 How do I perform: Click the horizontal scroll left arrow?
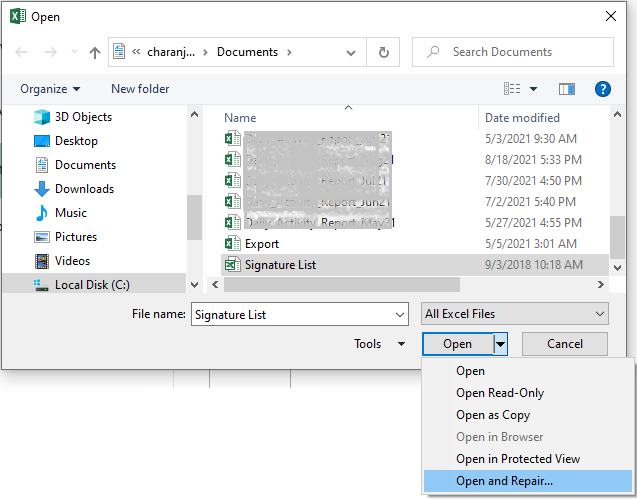[x=215, y=284]
